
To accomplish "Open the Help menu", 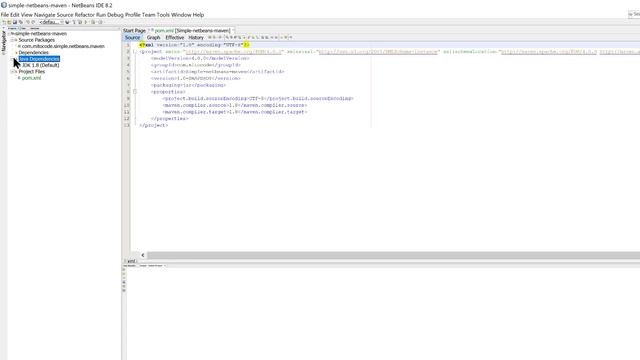I will tap(198, 15).
